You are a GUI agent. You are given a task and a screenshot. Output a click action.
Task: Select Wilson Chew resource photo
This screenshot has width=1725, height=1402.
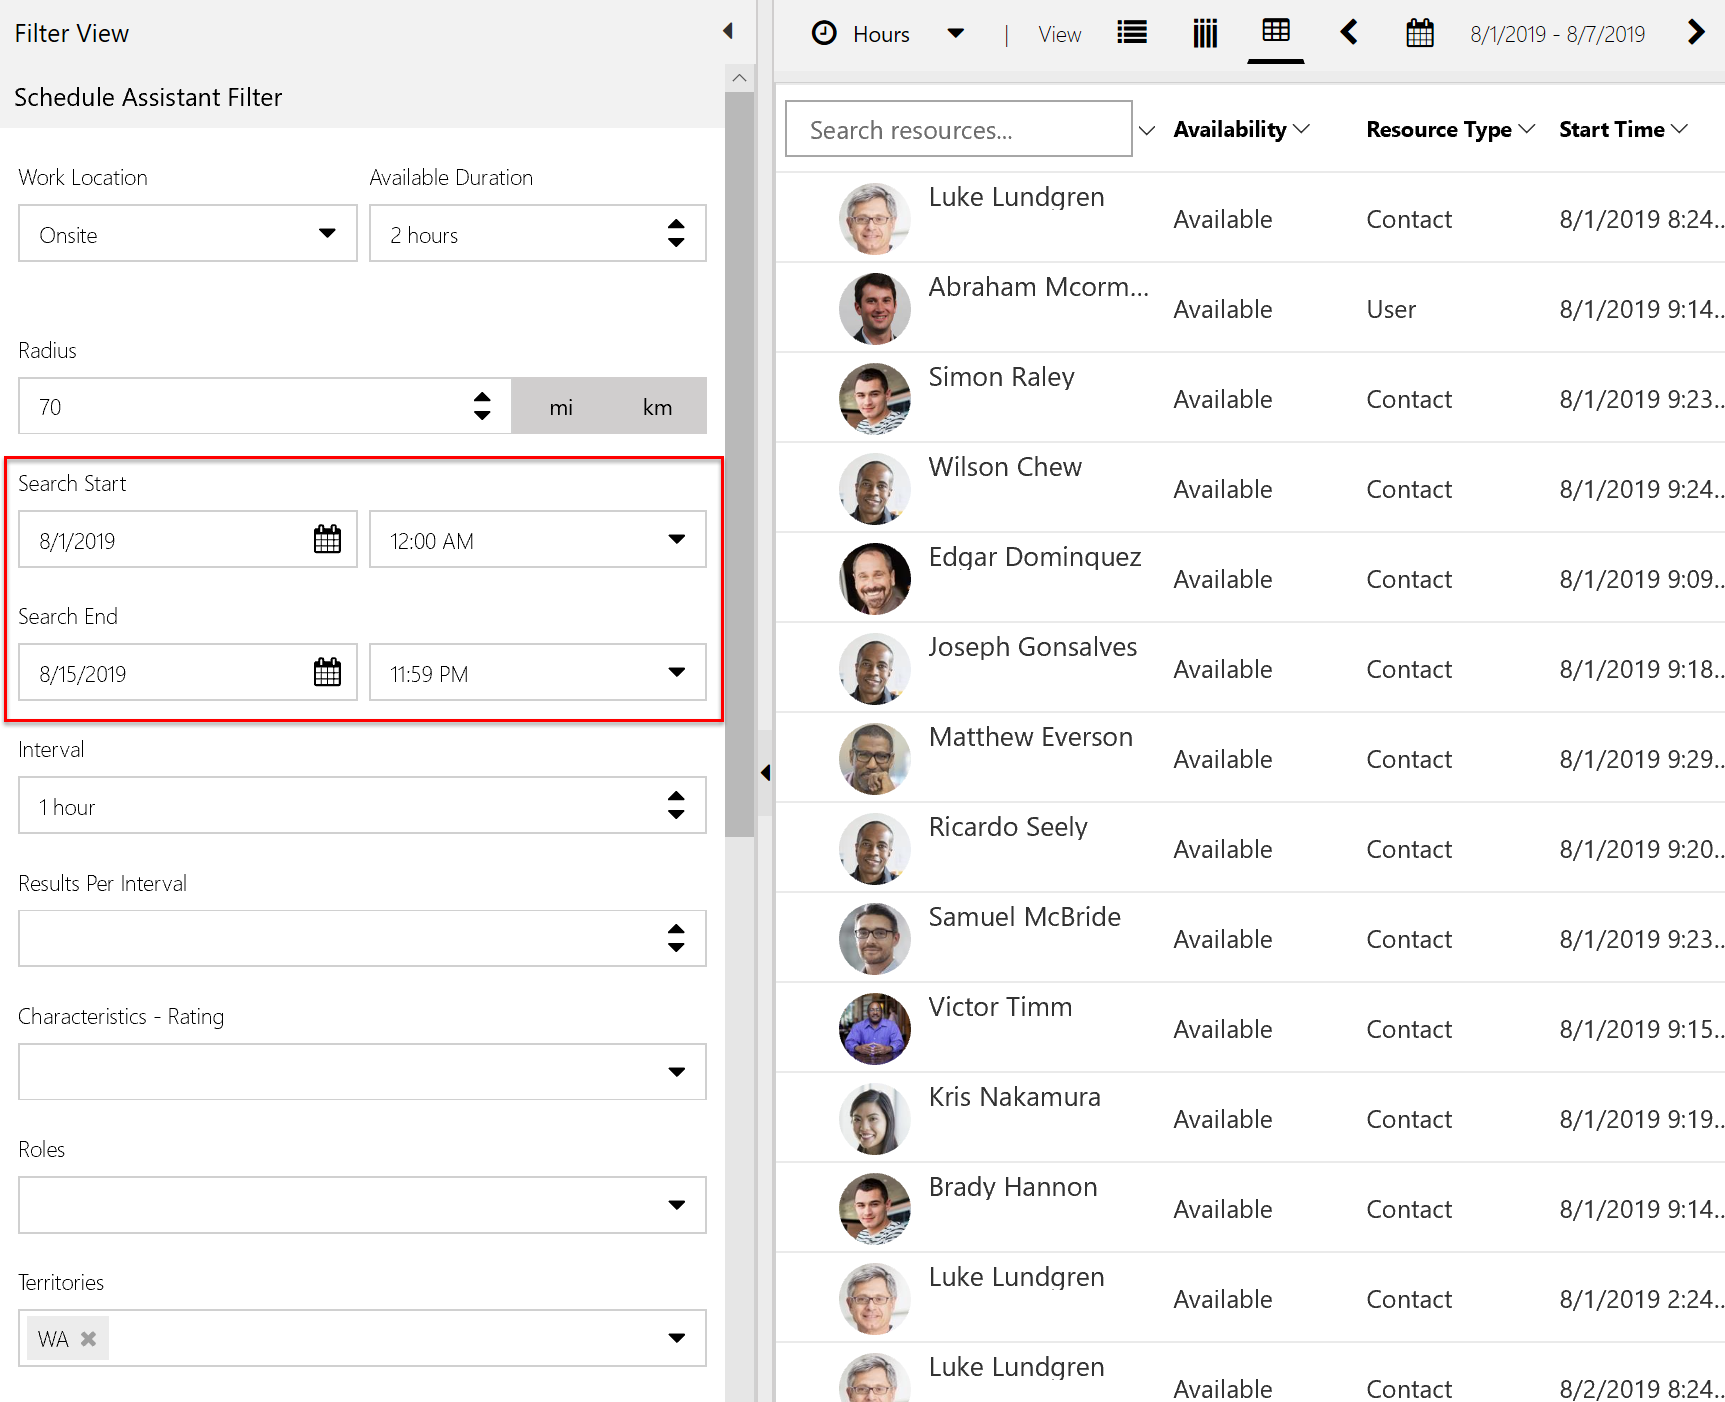875,488
